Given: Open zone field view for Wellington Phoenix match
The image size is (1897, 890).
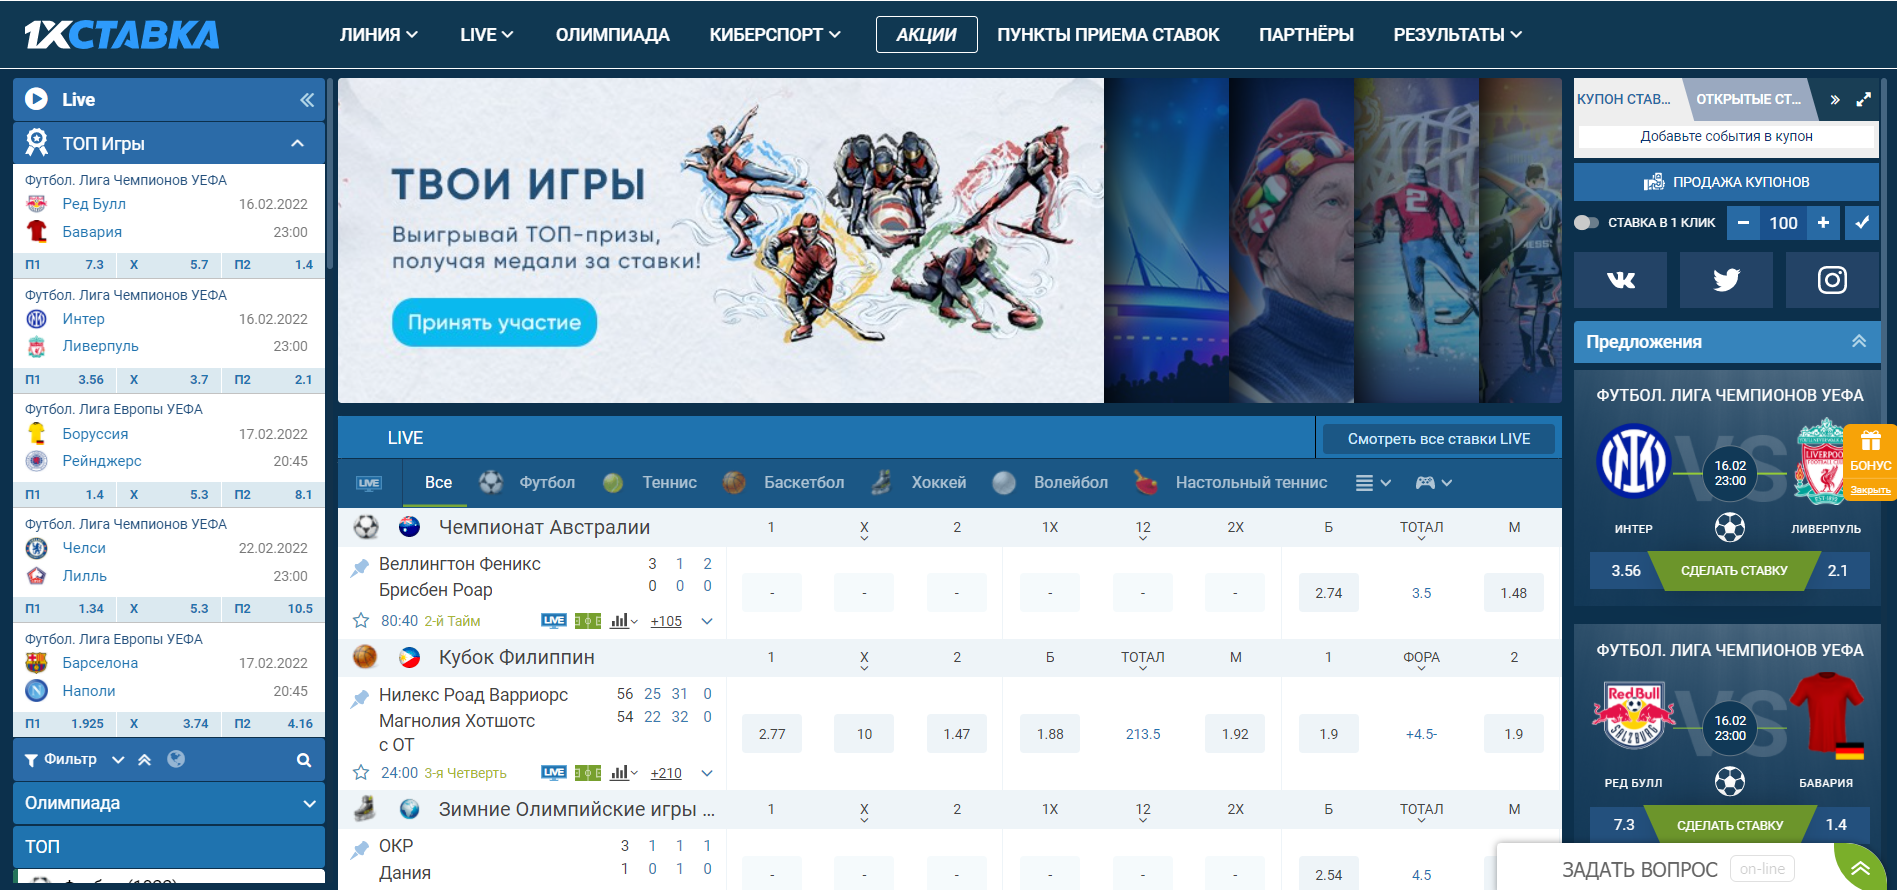Looking at the screenshot, I should [588, 621].
